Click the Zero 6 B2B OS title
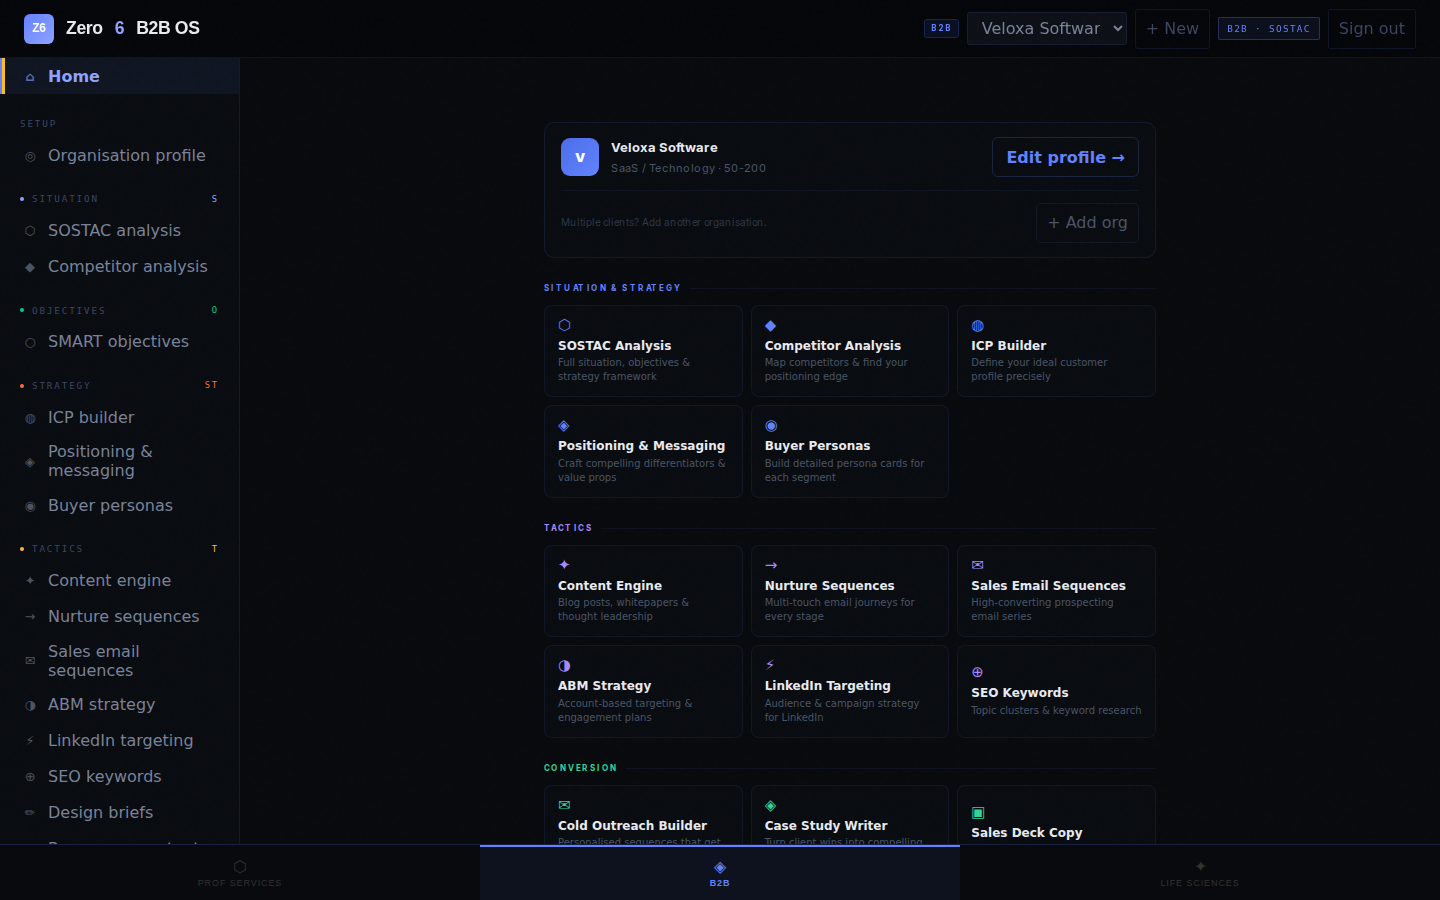This screenshot has height=900, width=1440. click(x=133, y=28)
